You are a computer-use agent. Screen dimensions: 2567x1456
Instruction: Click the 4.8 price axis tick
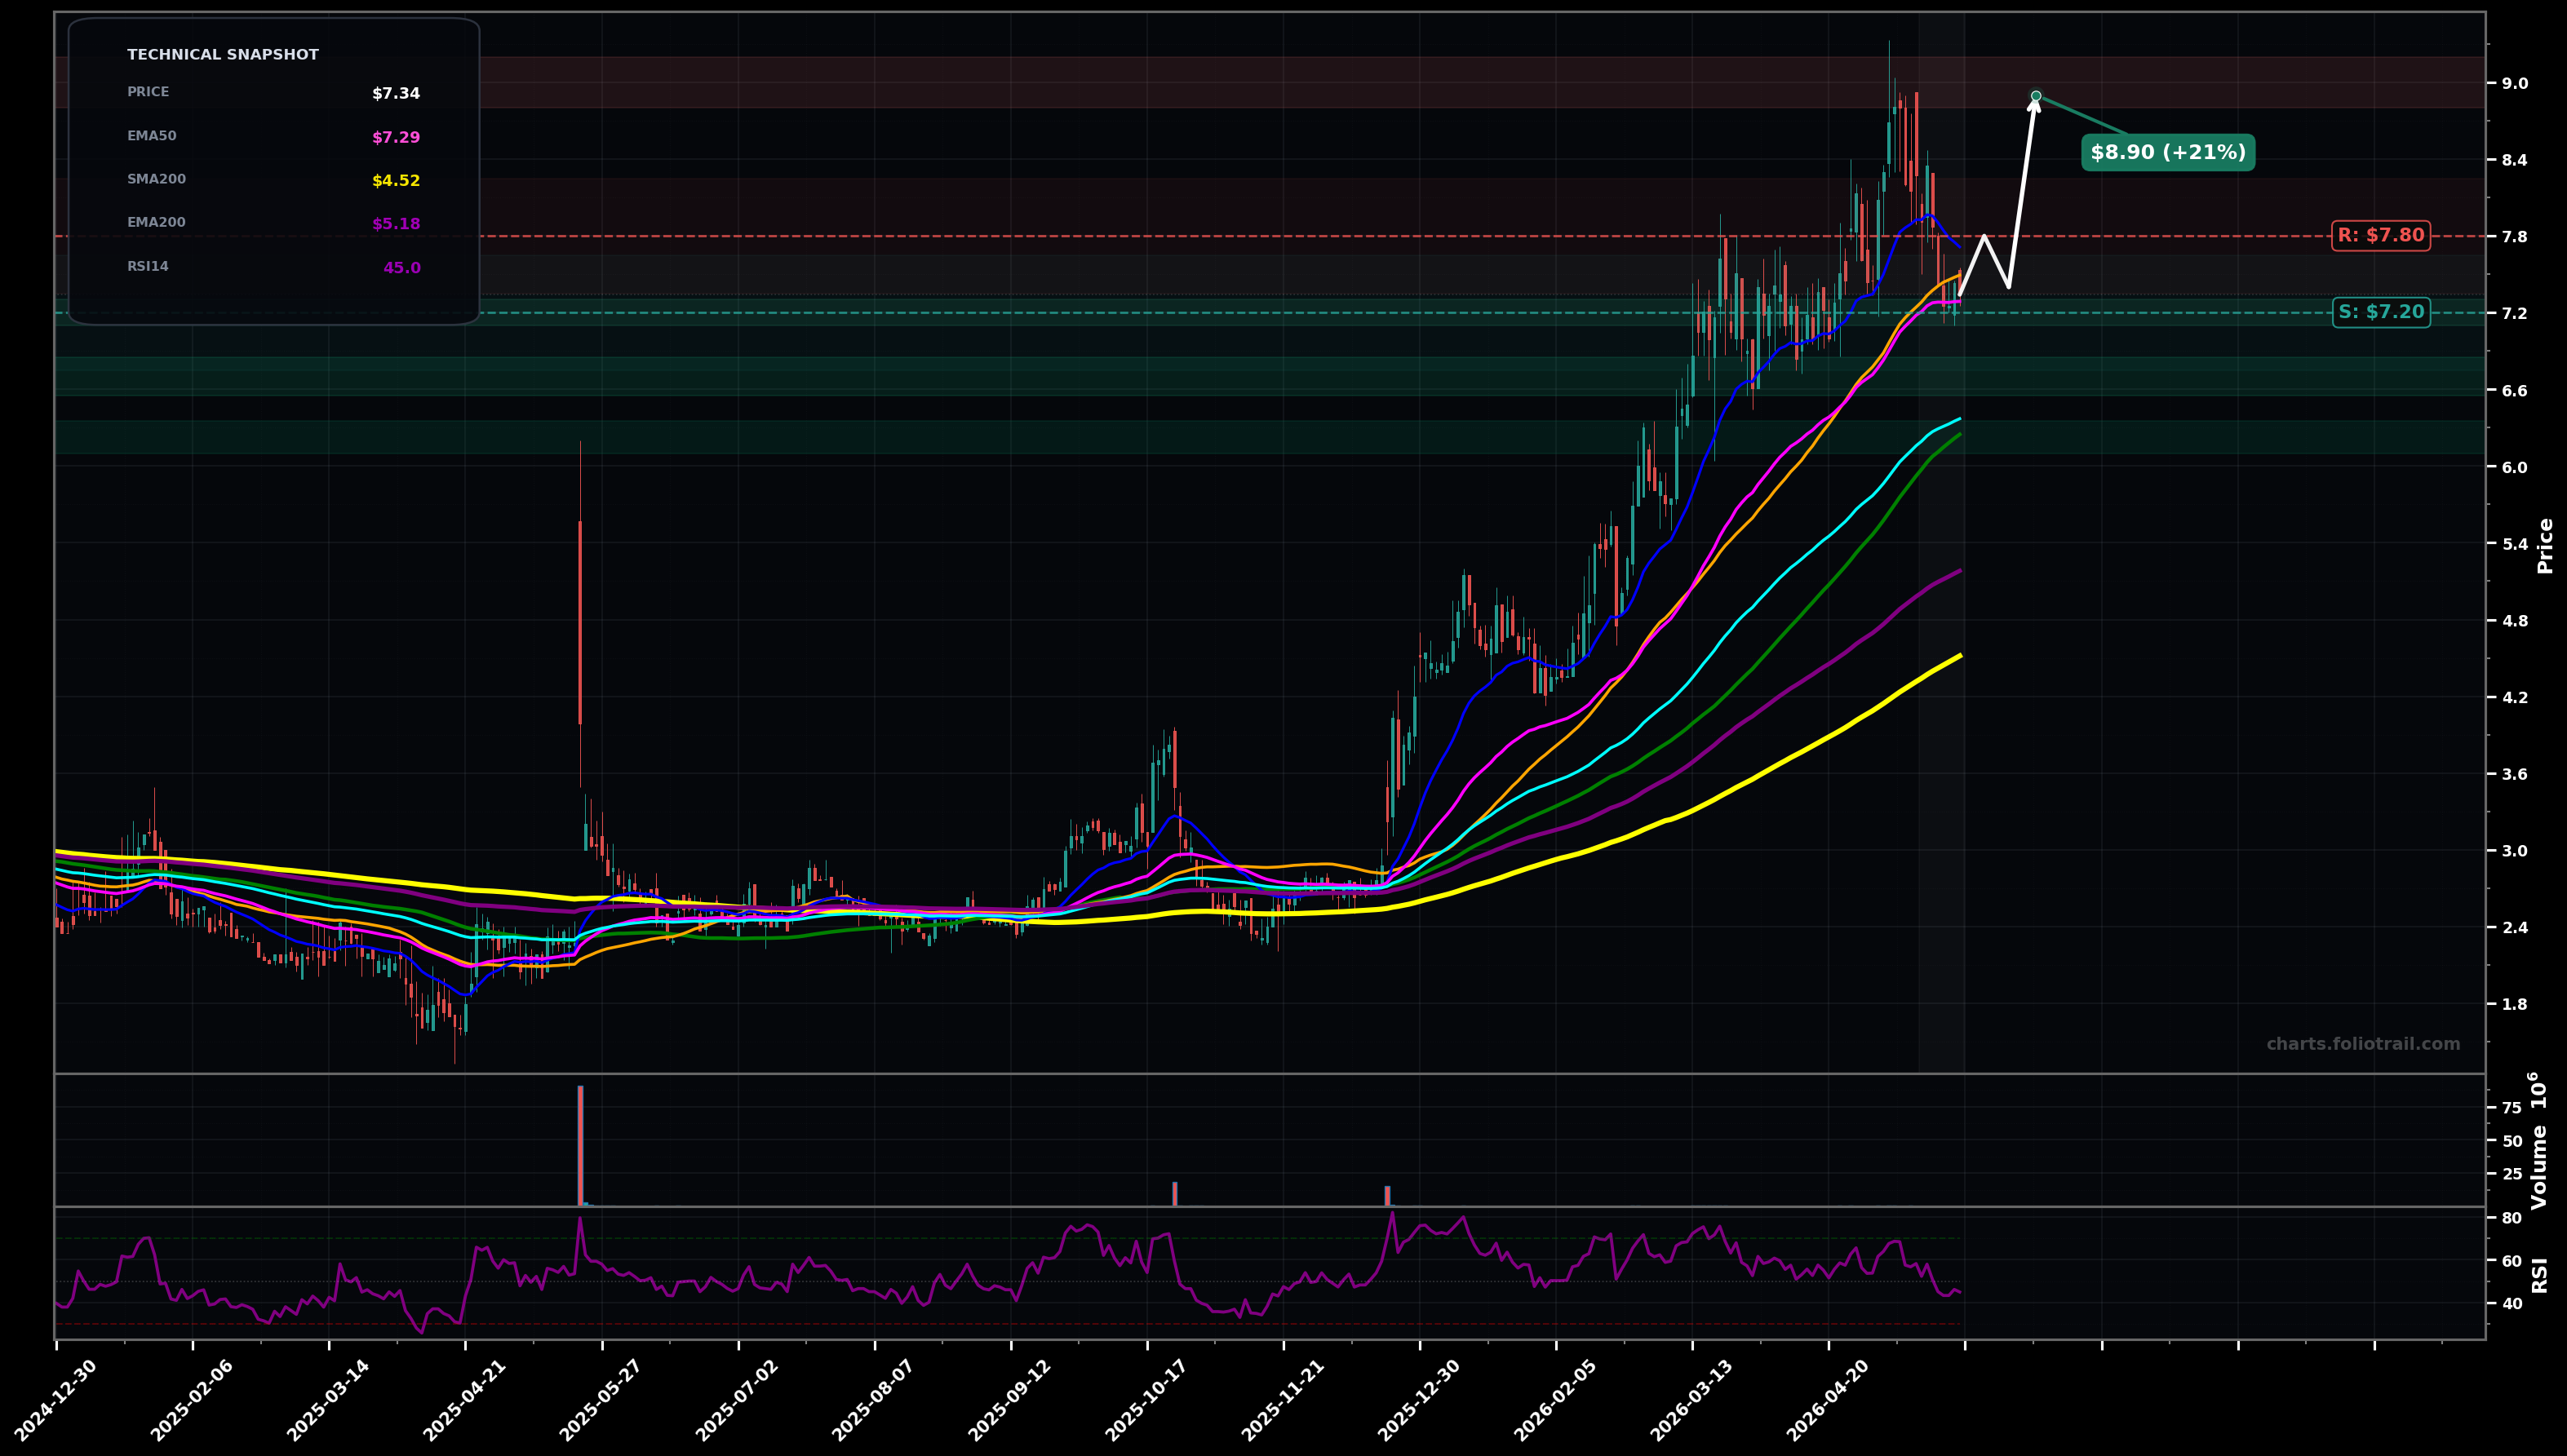click(2514, 620)
